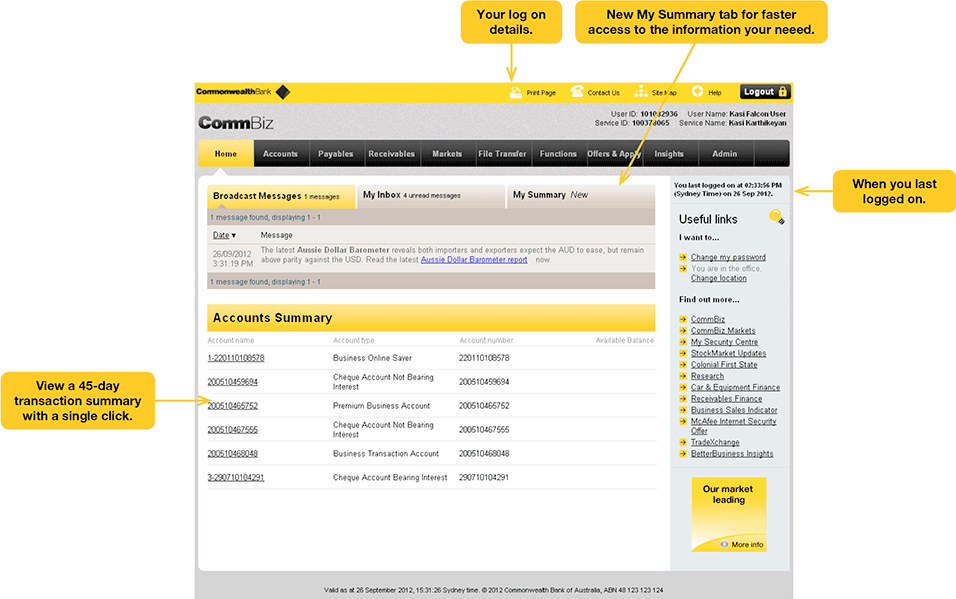Open account 1-220110108578
This screenshot has width=956, height=599.
pos(236,358)
